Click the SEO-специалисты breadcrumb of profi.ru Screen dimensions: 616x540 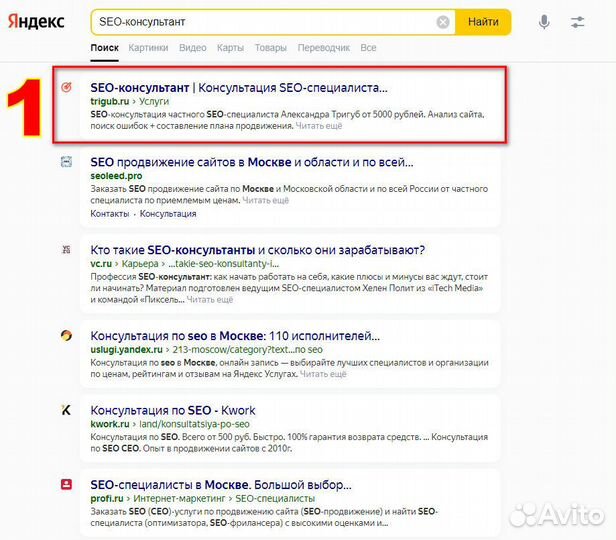[275, 498]
